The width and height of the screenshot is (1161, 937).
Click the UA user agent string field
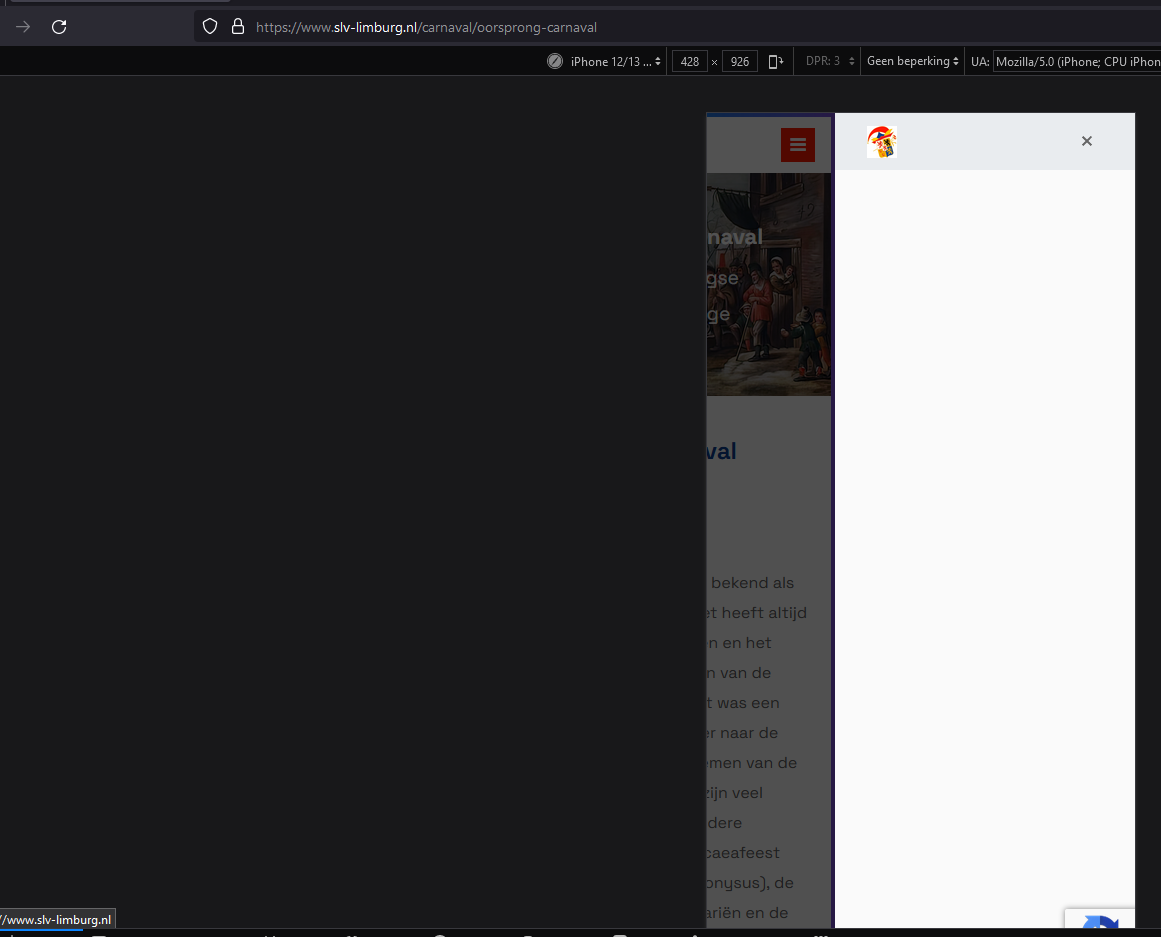coord(1077,61)
